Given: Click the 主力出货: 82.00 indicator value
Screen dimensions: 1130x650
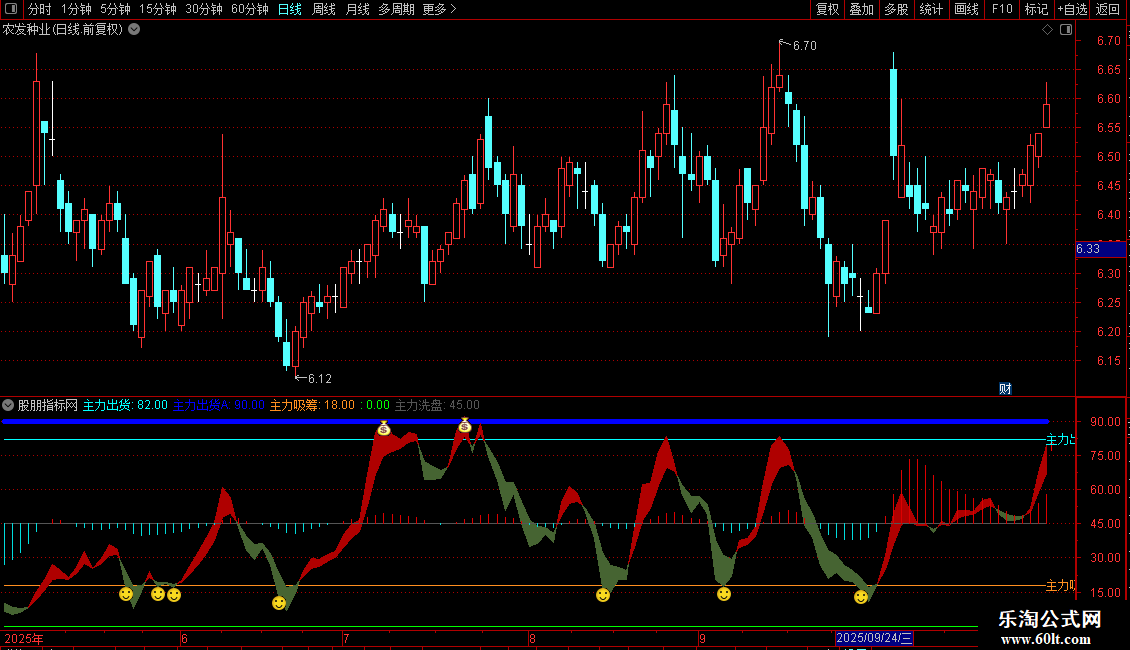Looking at the screenshot, I should pyautogui.click(x=125, y=406).
